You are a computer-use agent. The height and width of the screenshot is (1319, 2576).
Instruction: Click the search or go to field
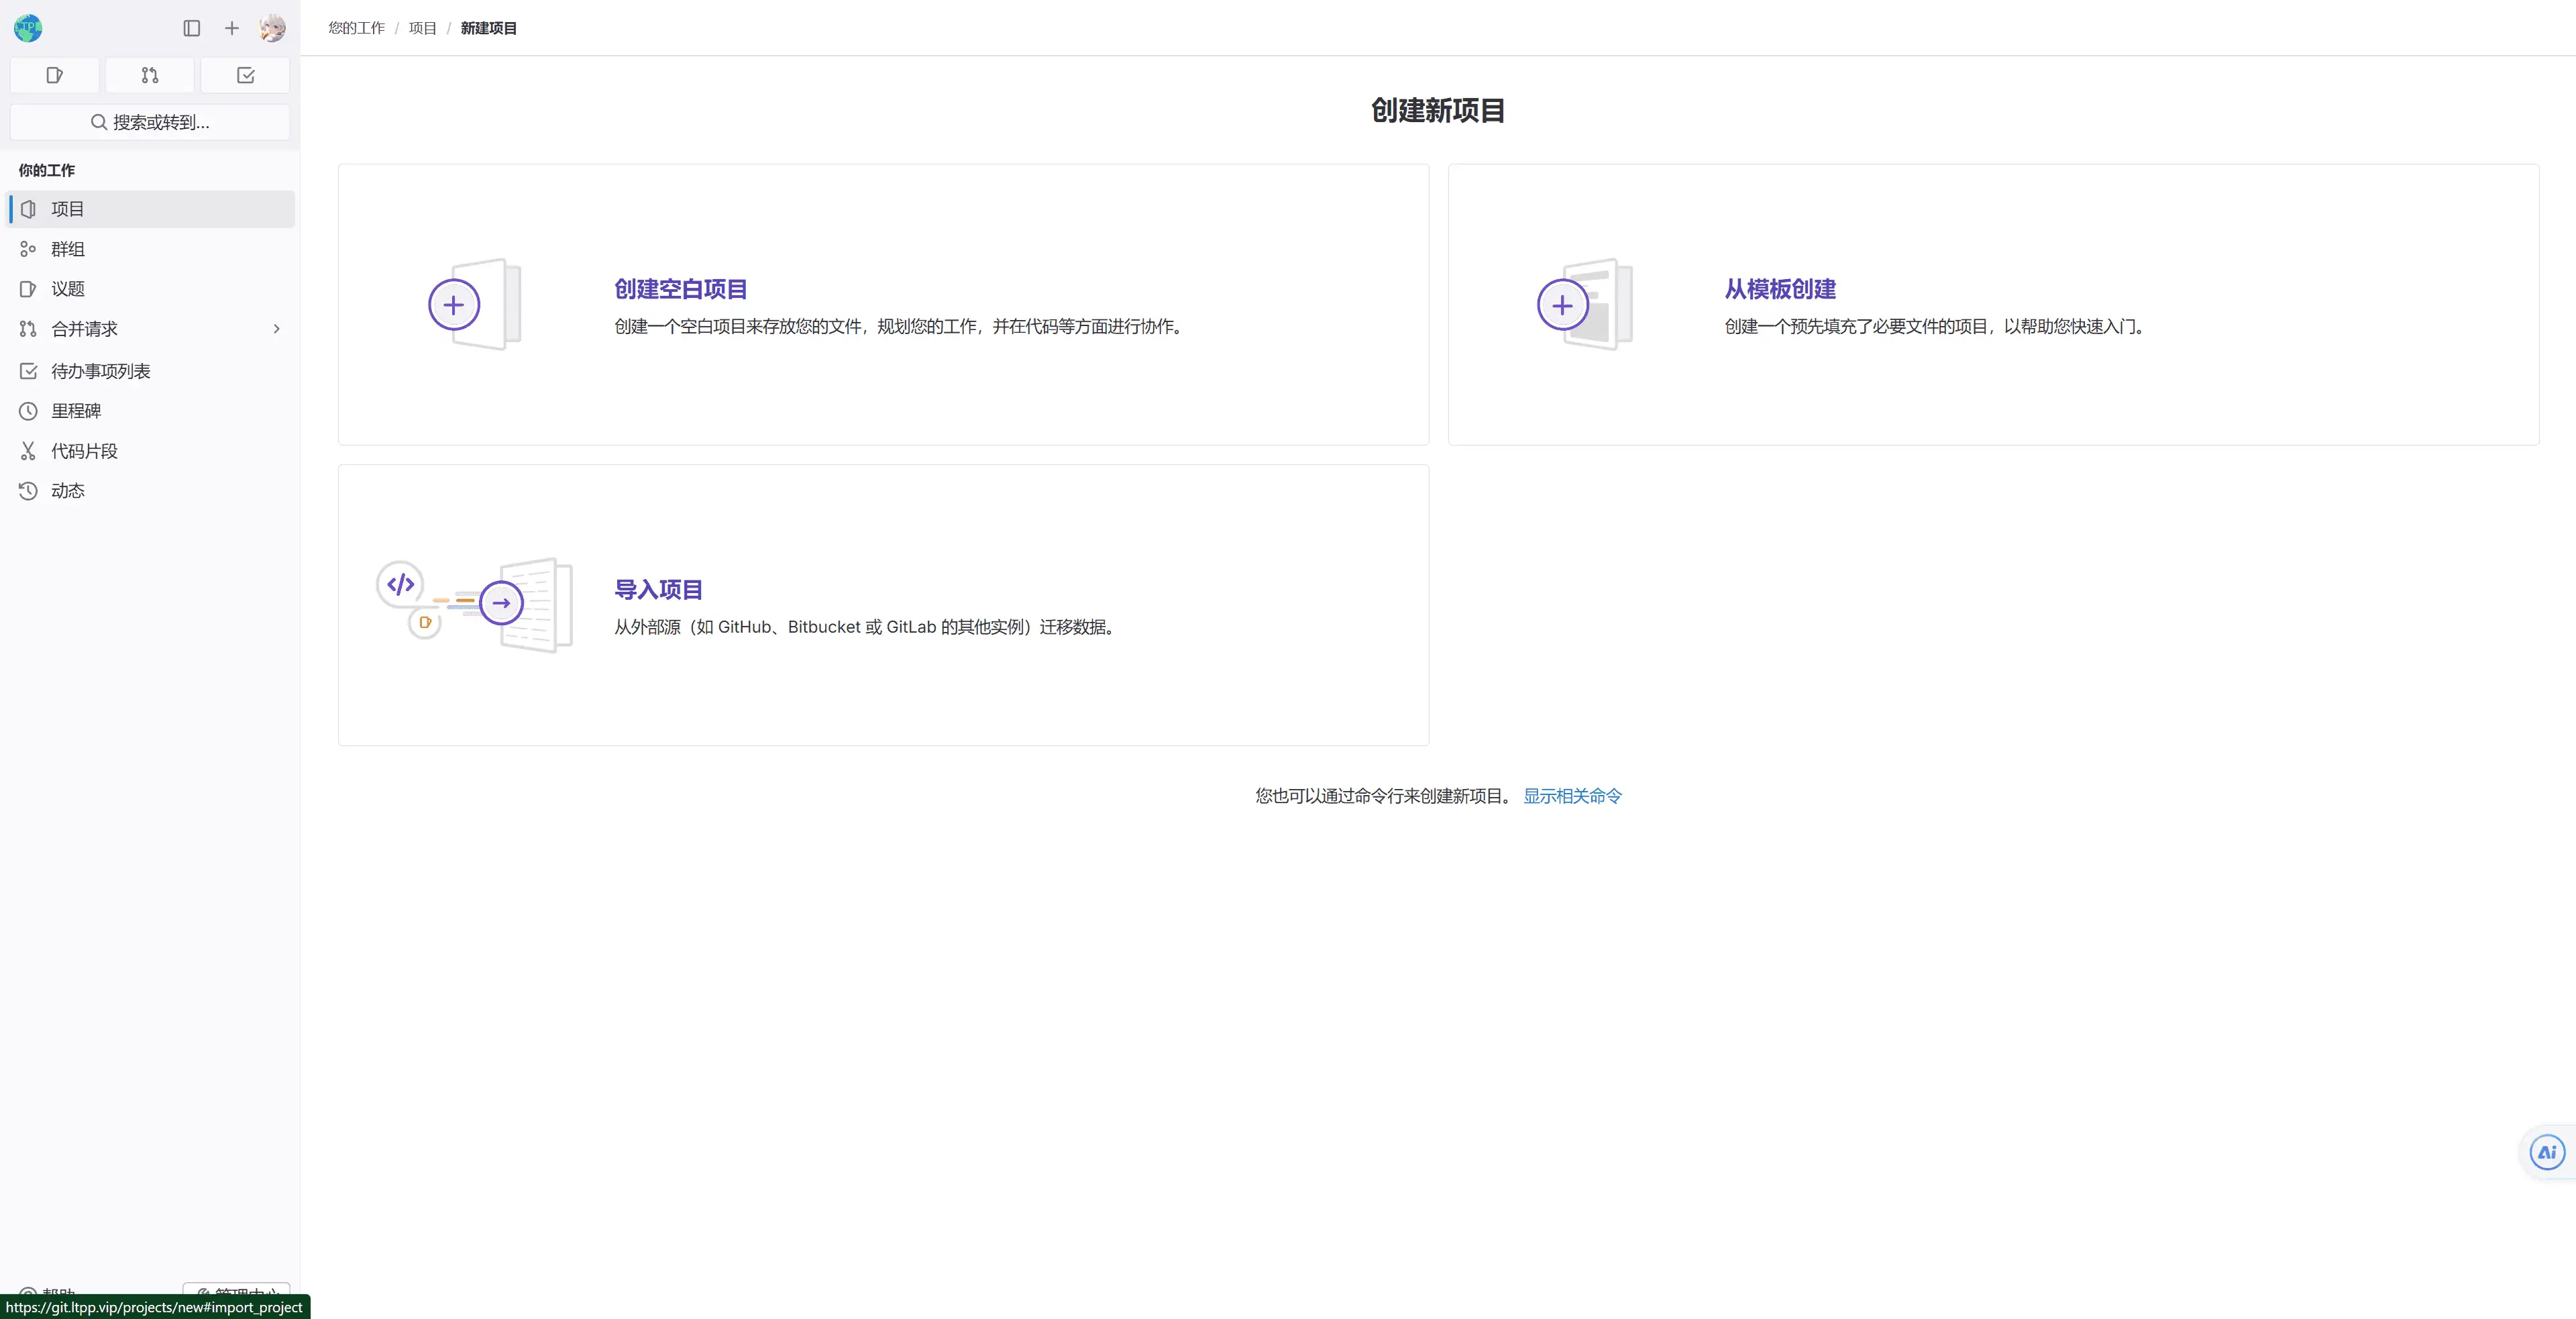pyautogui.click(x=150, y=122)
